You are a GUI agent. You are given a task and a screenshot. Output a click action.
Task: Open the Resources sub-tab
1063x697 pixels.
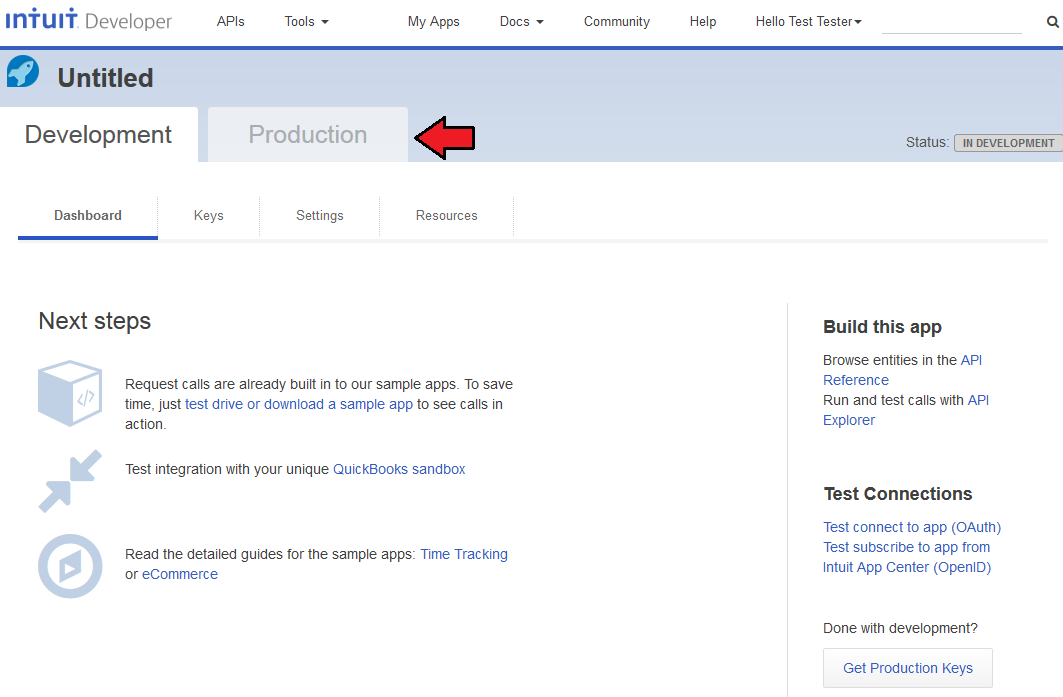(447, 216)
